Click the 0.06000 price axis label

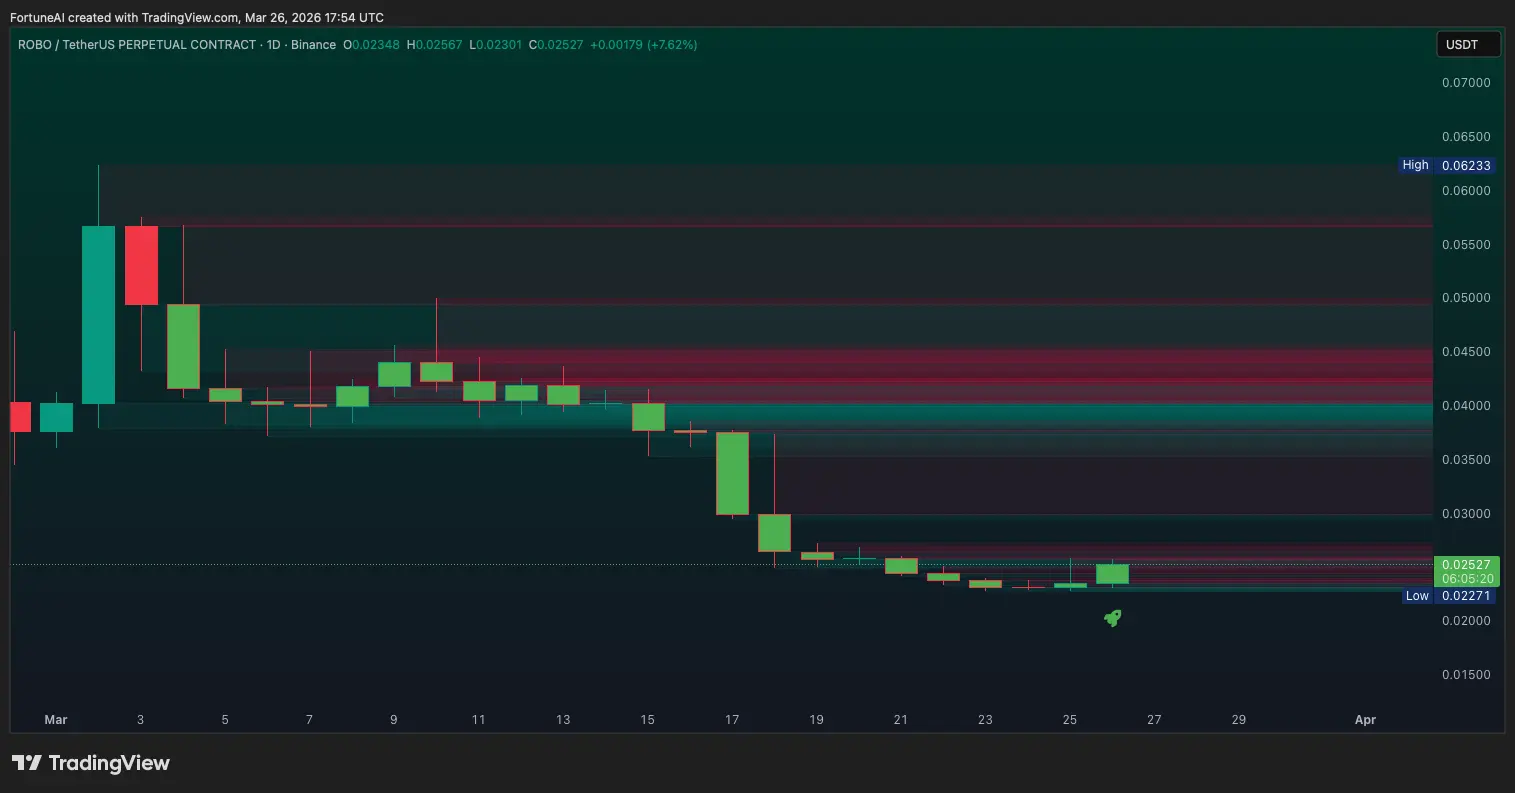point(1466,191)
